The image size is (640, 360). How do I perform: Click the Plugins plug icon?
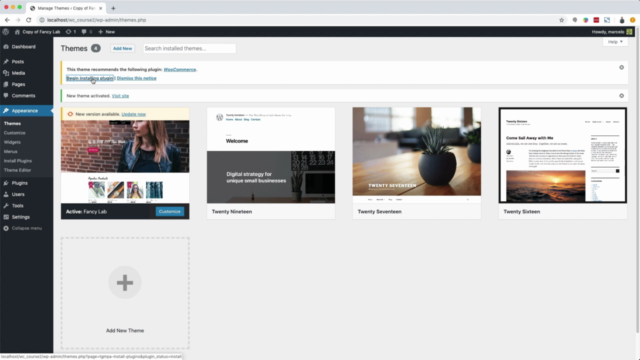pos(6,183)
